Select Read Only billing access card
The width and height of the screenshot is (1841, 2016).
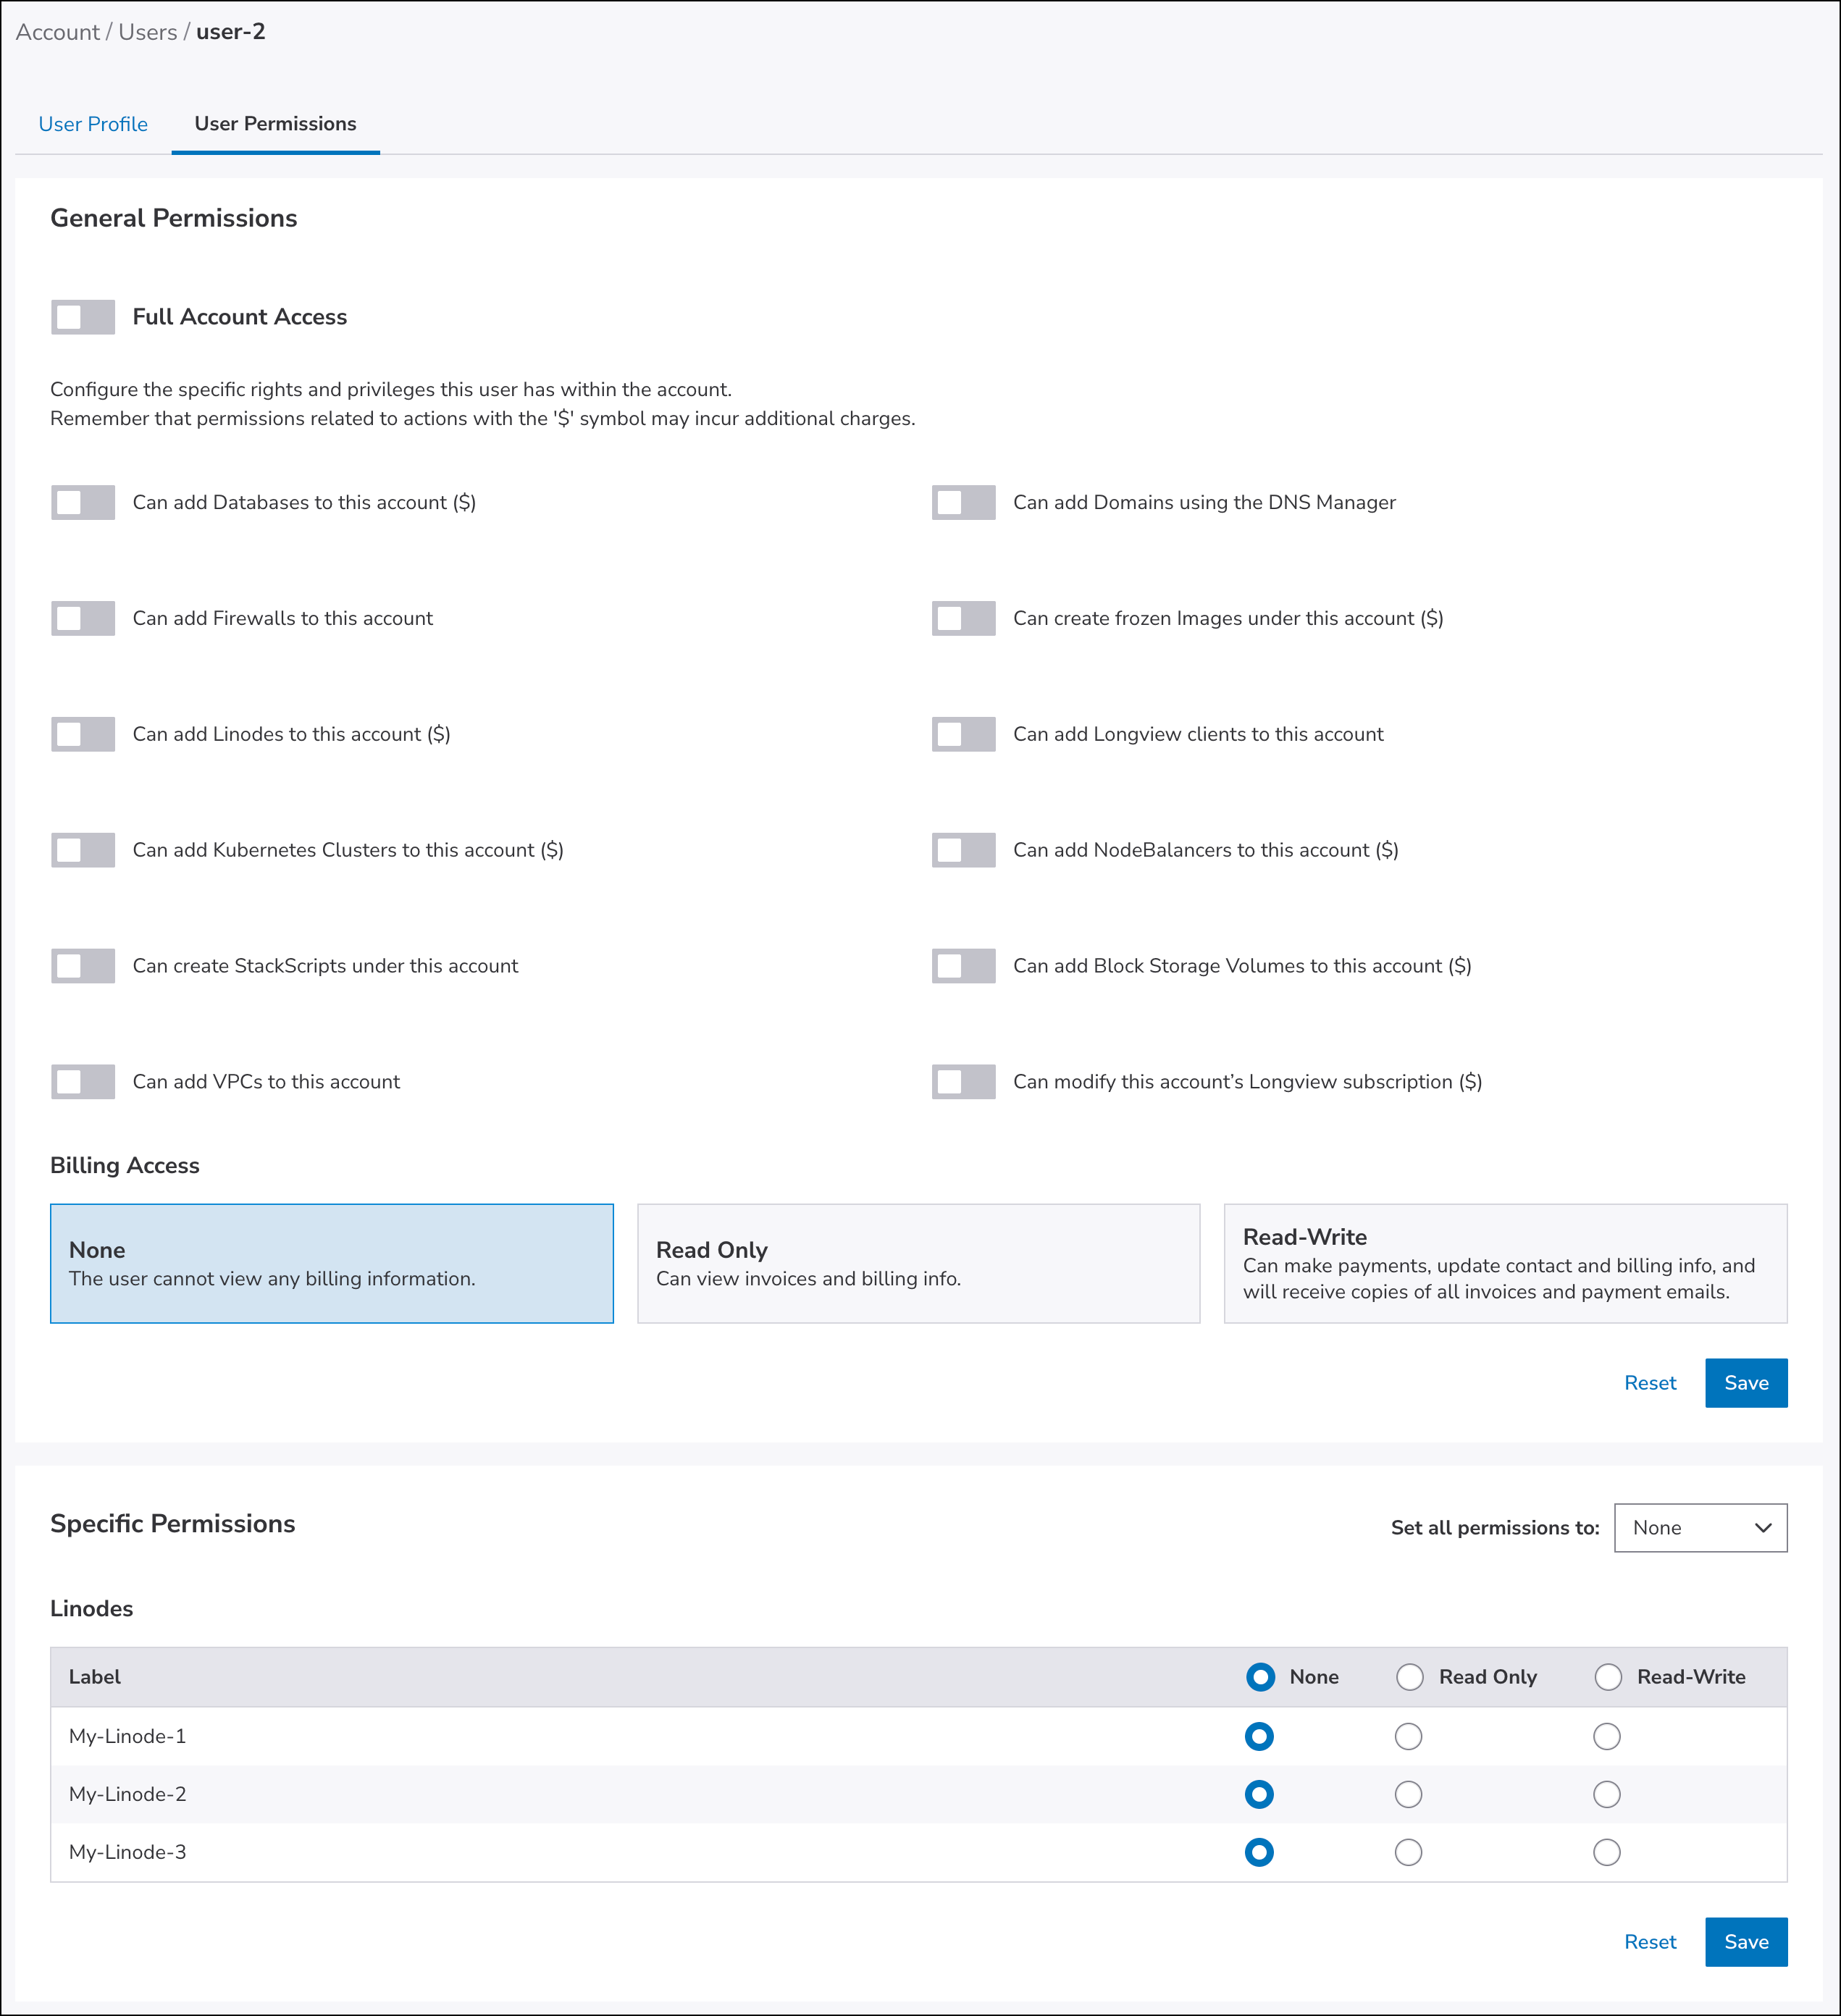tap(918, 1263)
